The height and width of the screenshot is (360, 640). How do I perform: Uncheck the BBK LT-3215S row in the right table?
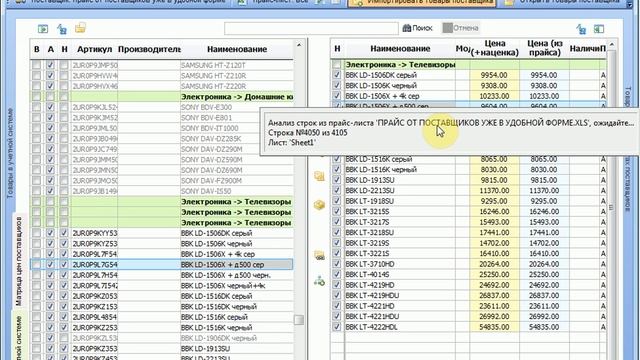pyautogui.click(x=337, y=211)
